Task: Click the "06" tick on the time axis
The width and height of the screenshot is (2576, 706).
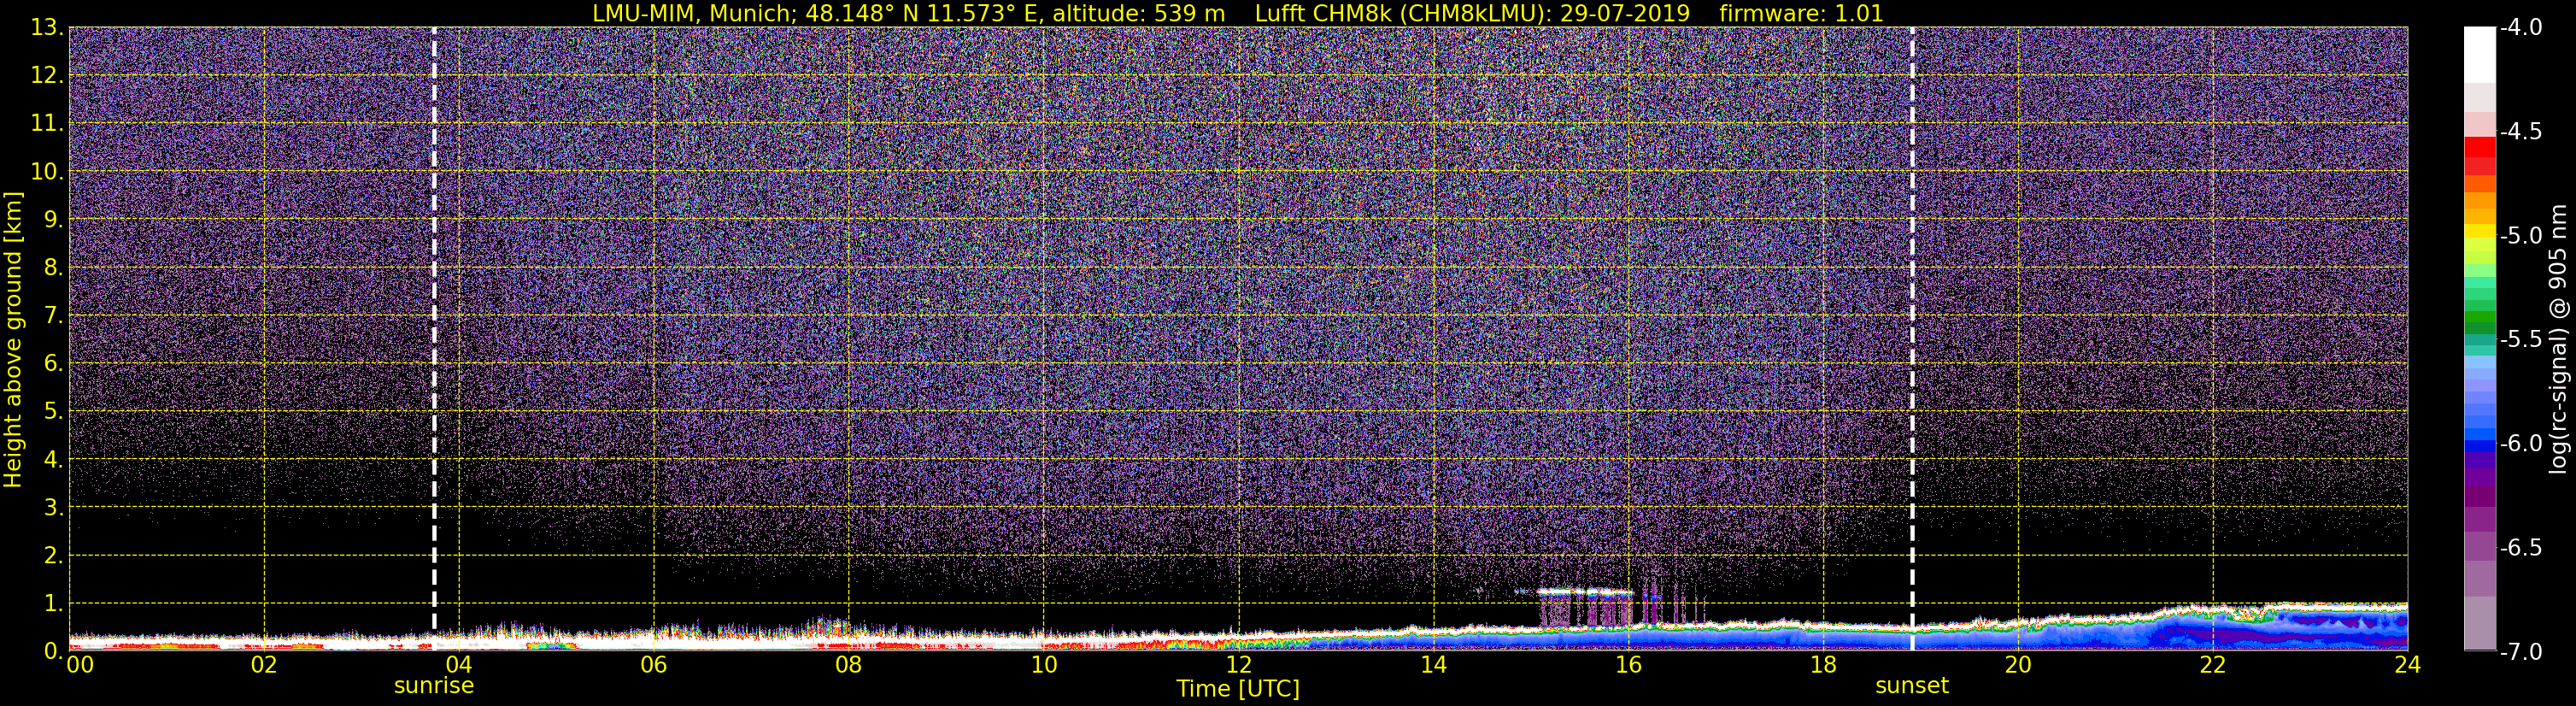Action: click(654, 665)
